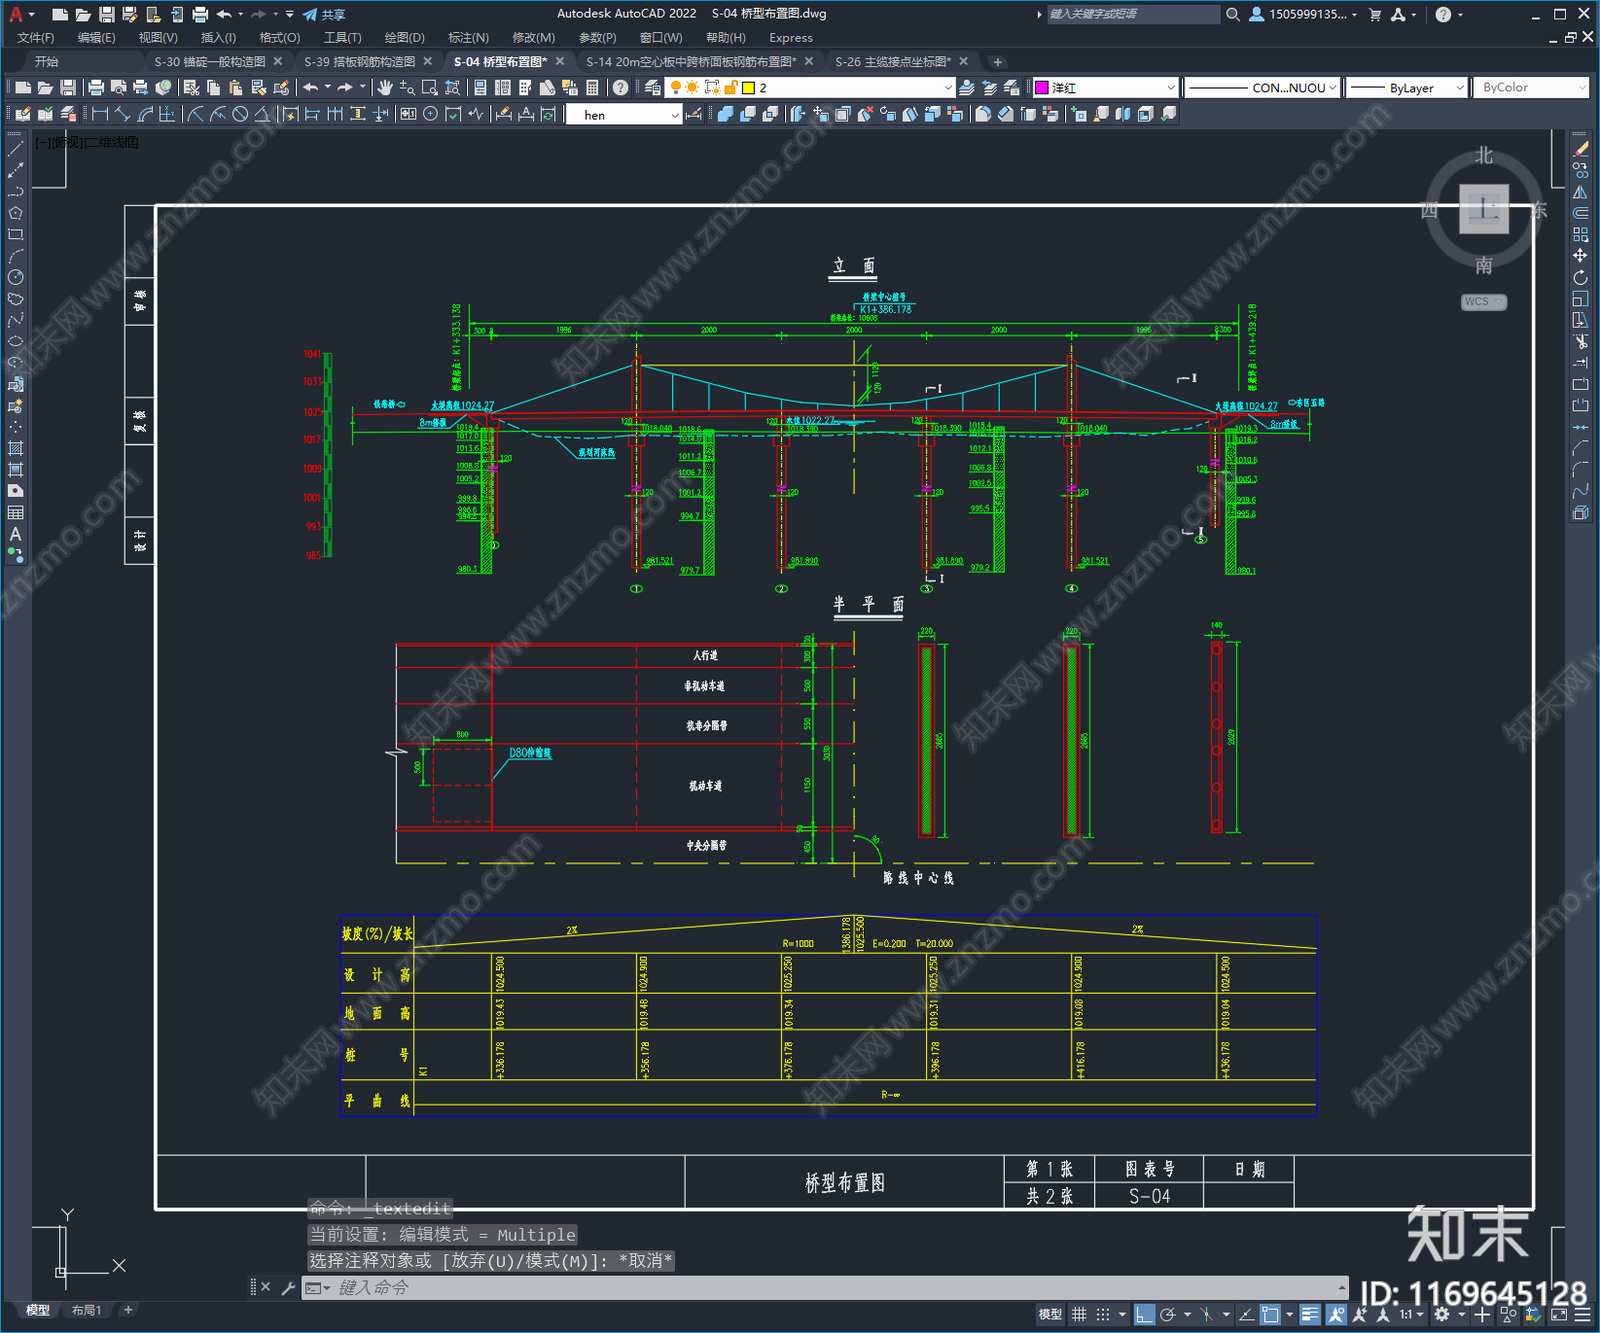The width and height of the screenshot is (1600, 1333).
Task: Open the layer dropdown showing layer 2
Action: (x=811, y=88)
